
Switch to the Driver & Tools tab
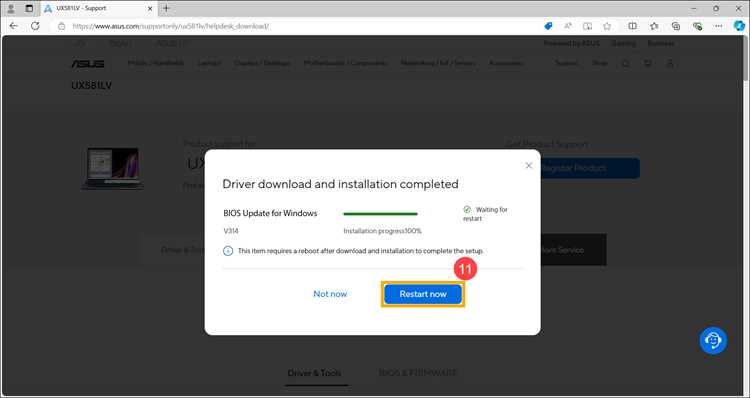(x=314, y=373)
